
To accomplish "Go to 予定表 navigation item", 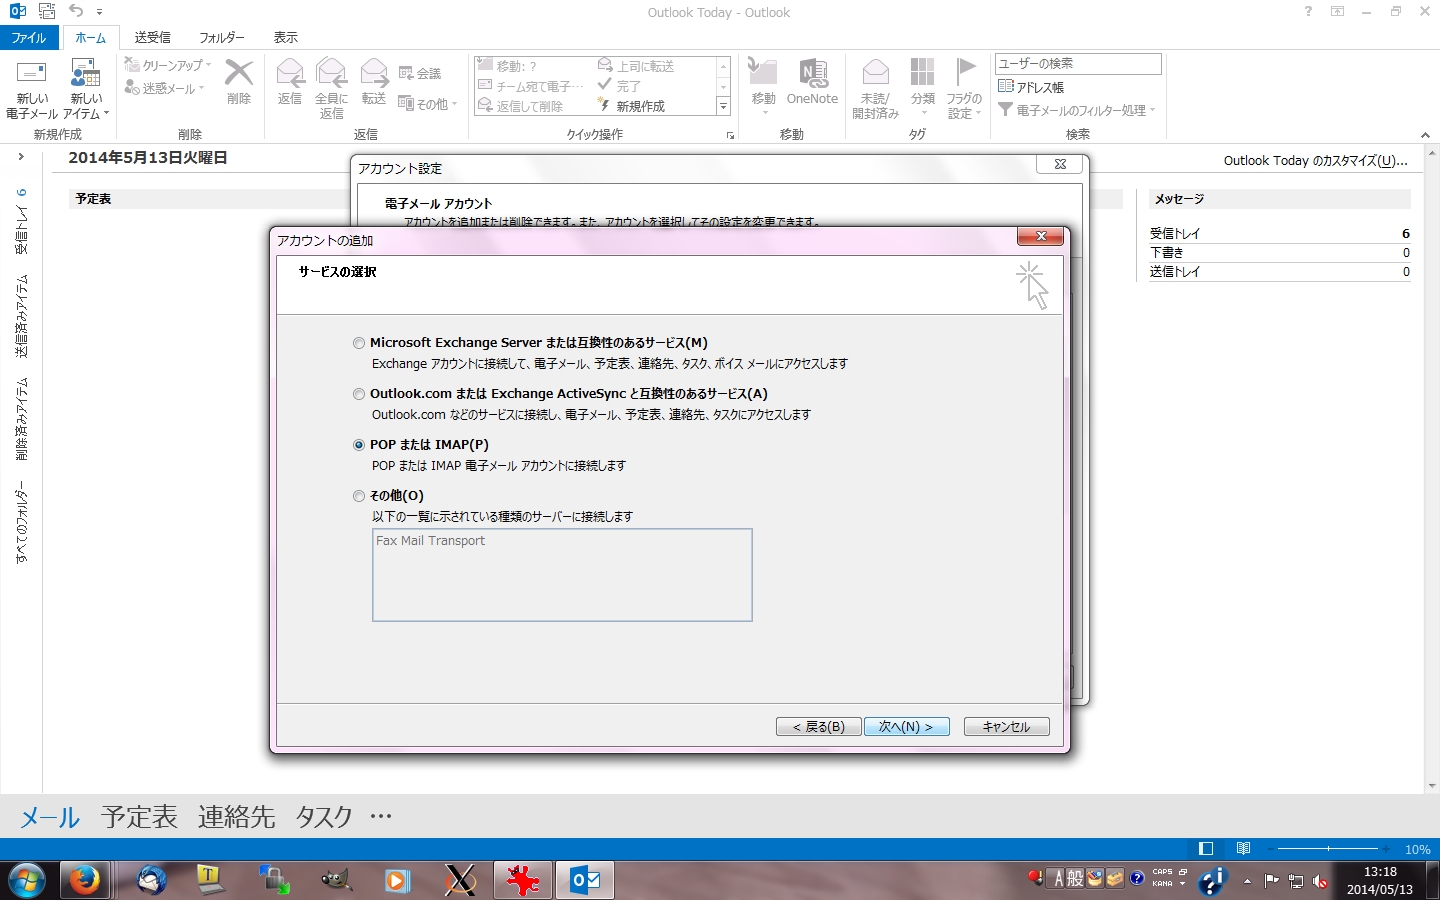I will pyautogui.click(x=139, y=817).
